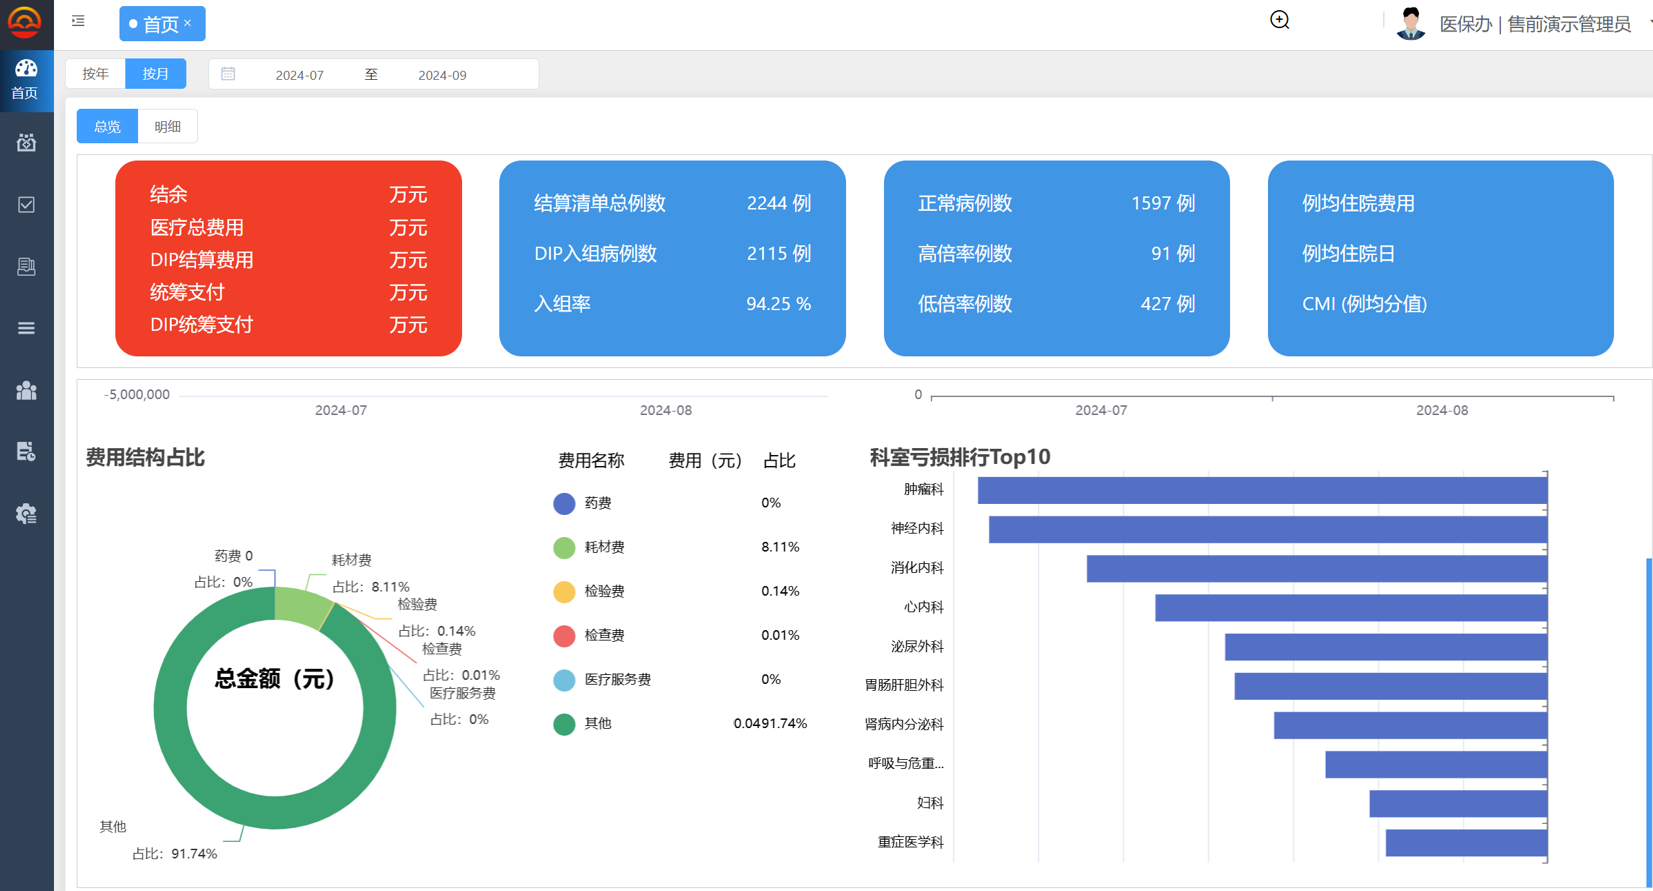Open the checkmark box sidebar icon
Viewport: 1653px width, 891px height.
coord(26,205)
